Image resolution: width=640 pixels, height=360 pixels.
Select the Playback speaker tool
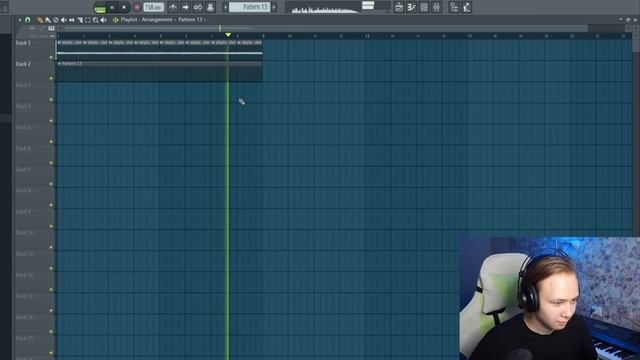pyautogui.click(x=103, y=20)
